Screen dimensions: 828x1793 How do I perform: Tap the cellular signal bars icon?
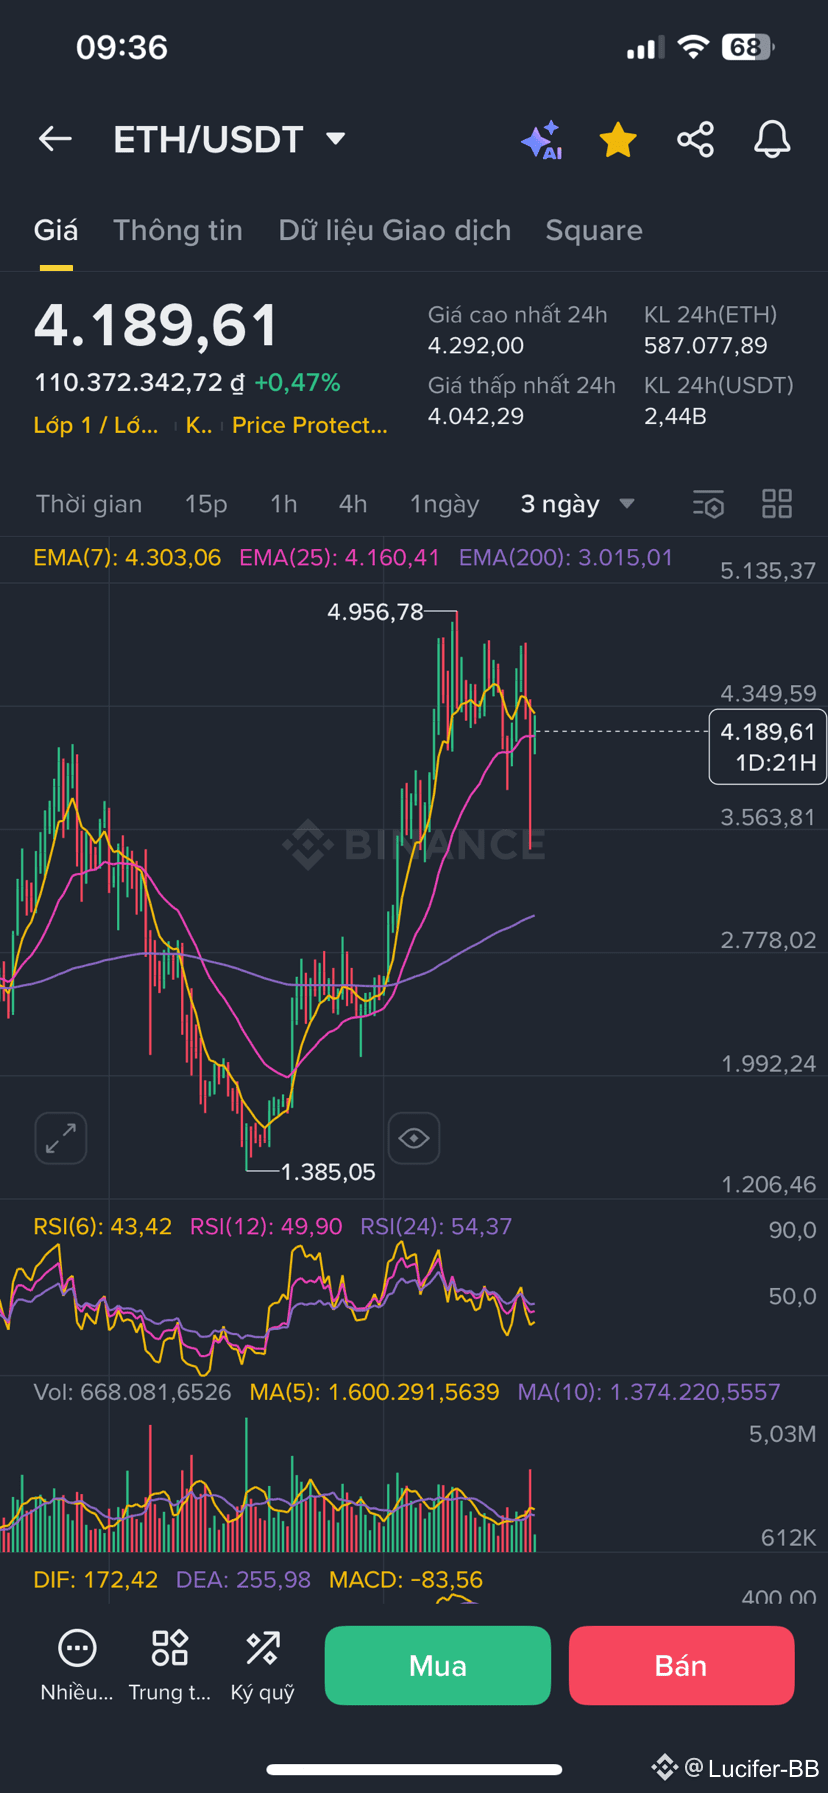[x=645, y=48]
